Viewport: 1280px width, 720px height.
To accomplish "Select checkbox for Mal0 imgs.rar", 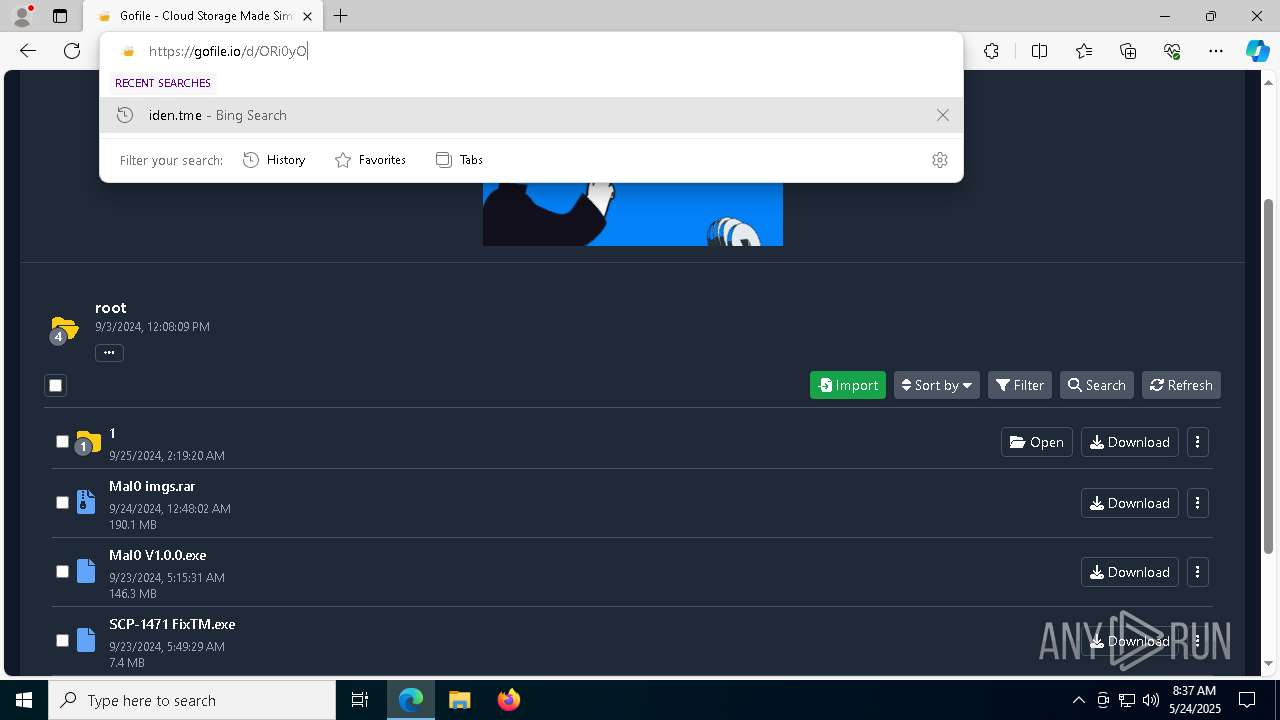I will click(62, 502).
